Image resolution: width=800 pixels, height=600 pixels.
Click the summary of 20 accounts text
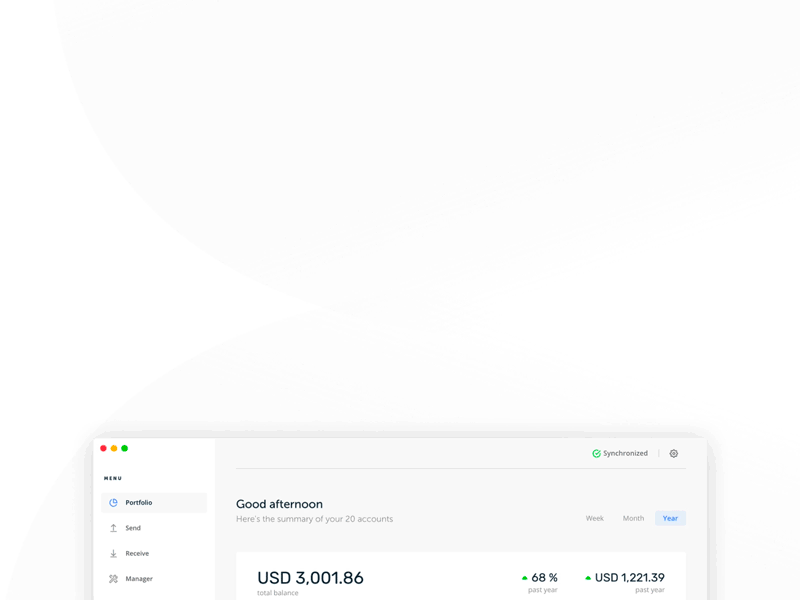click(314, 519)
